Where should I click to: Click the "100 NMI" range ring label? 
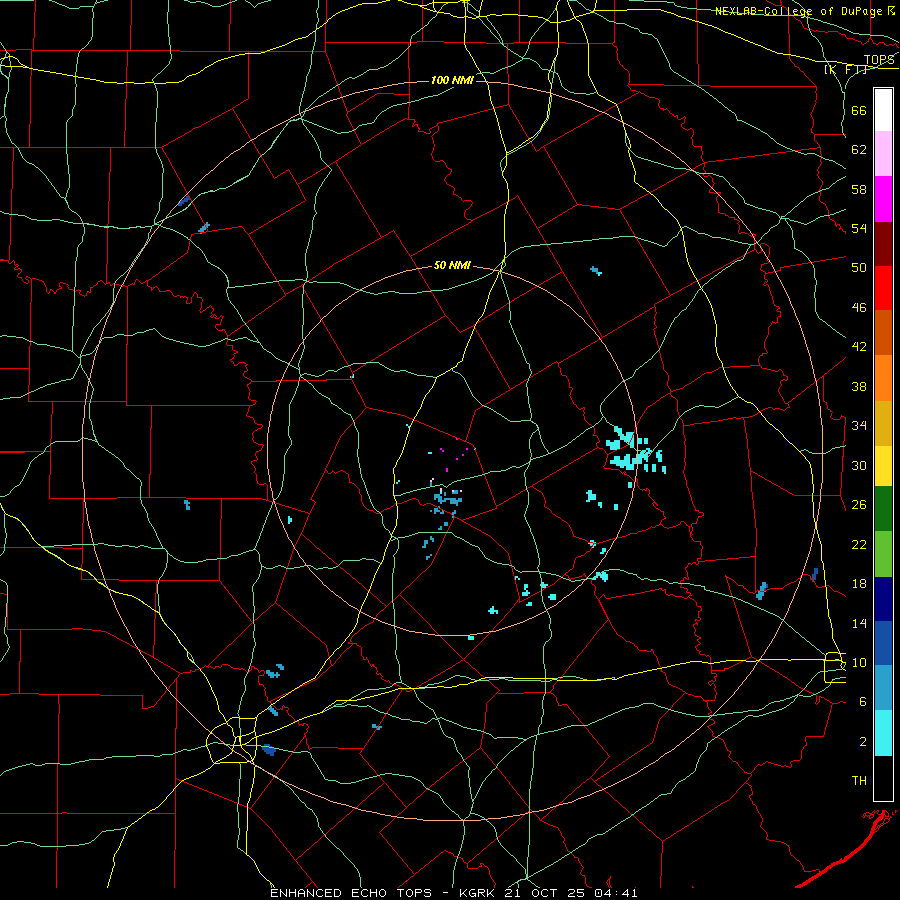click(x=452, y=80)
